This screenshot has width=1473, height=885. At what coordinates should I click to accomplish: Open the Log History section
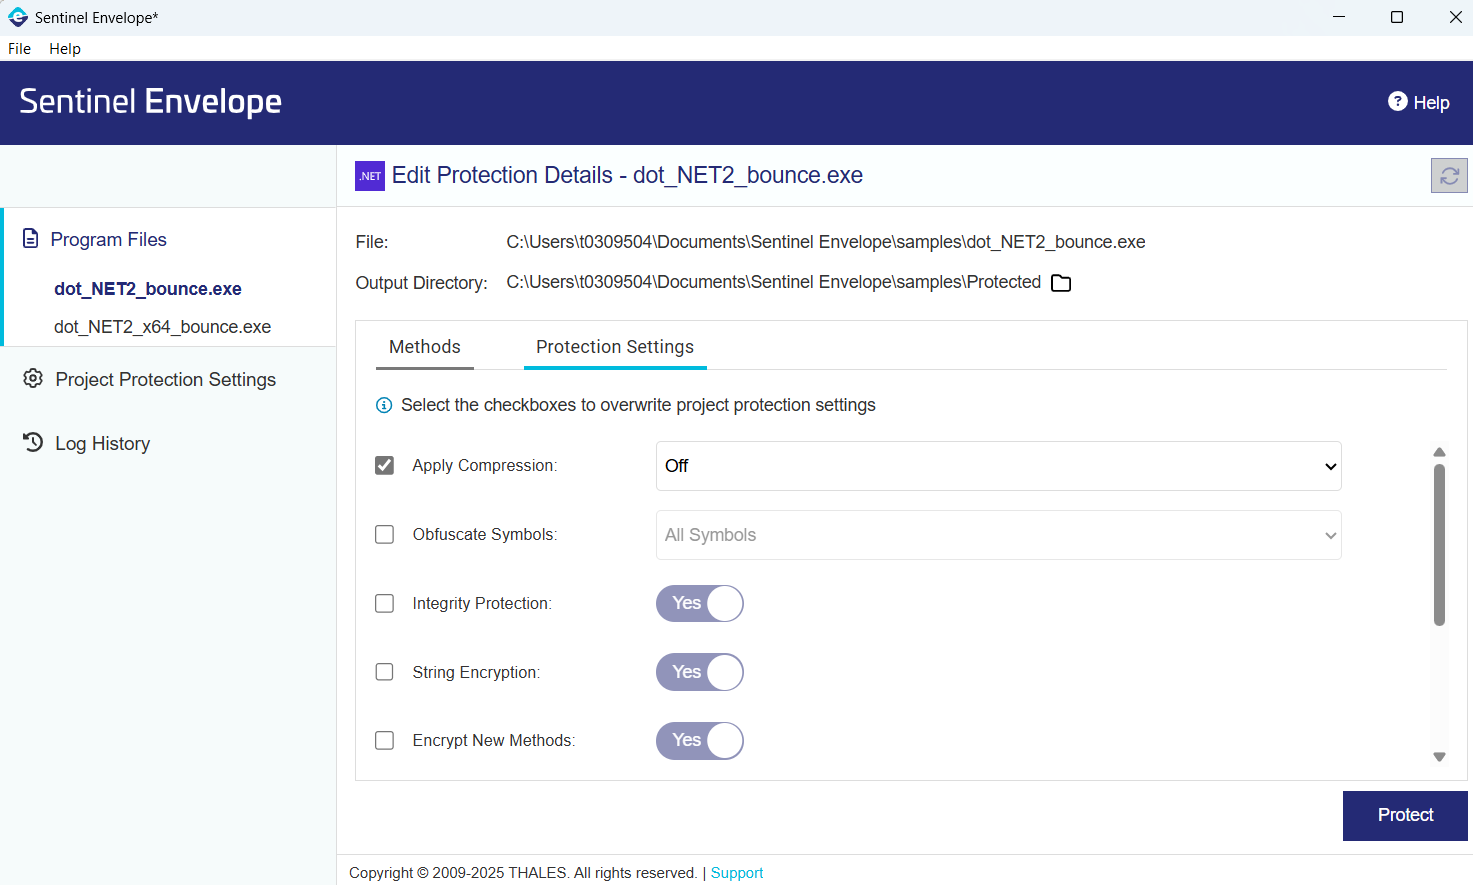[103, 443]
